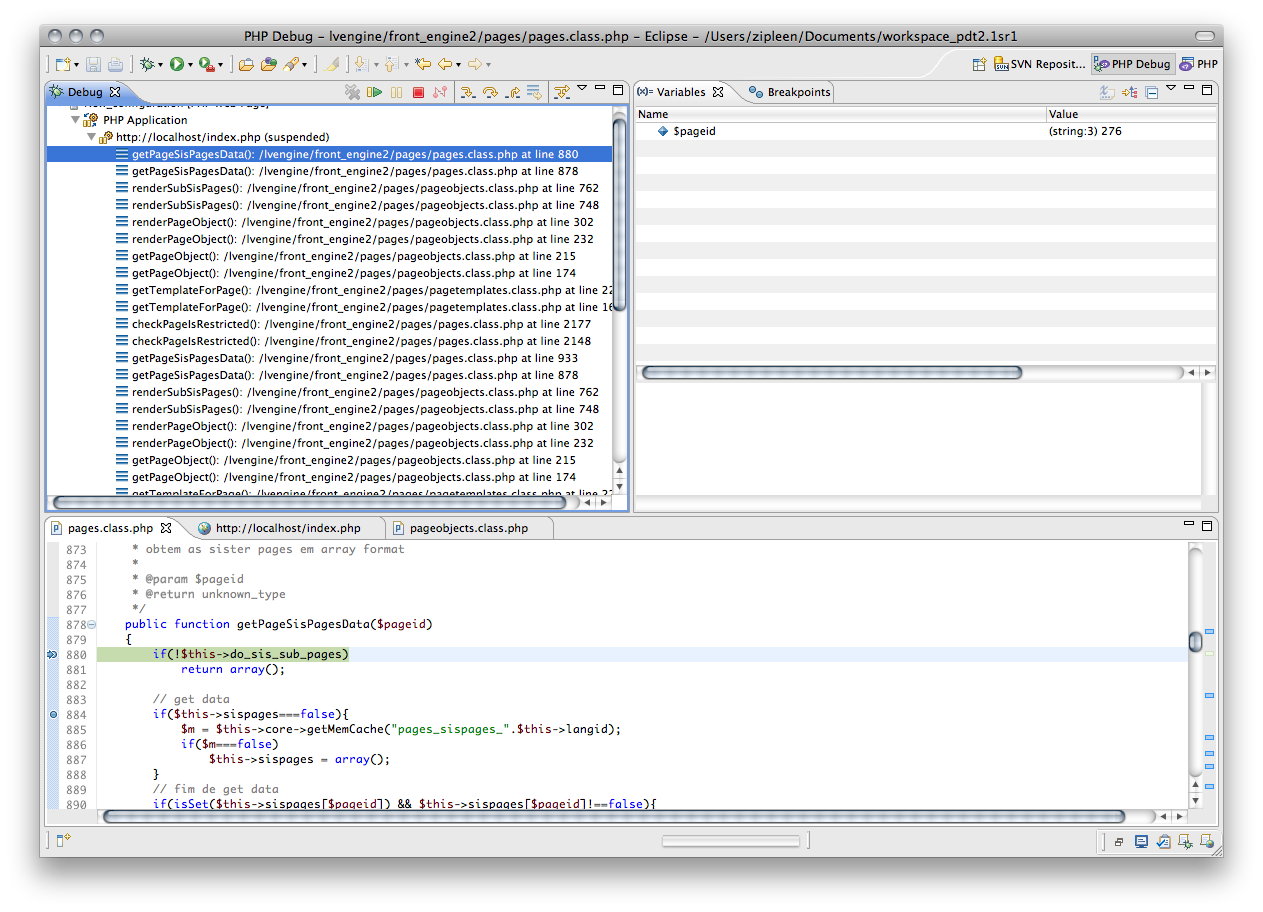Open the Debug launch dropdown arrow
The image size is (1263, 912).
(160, 65)
